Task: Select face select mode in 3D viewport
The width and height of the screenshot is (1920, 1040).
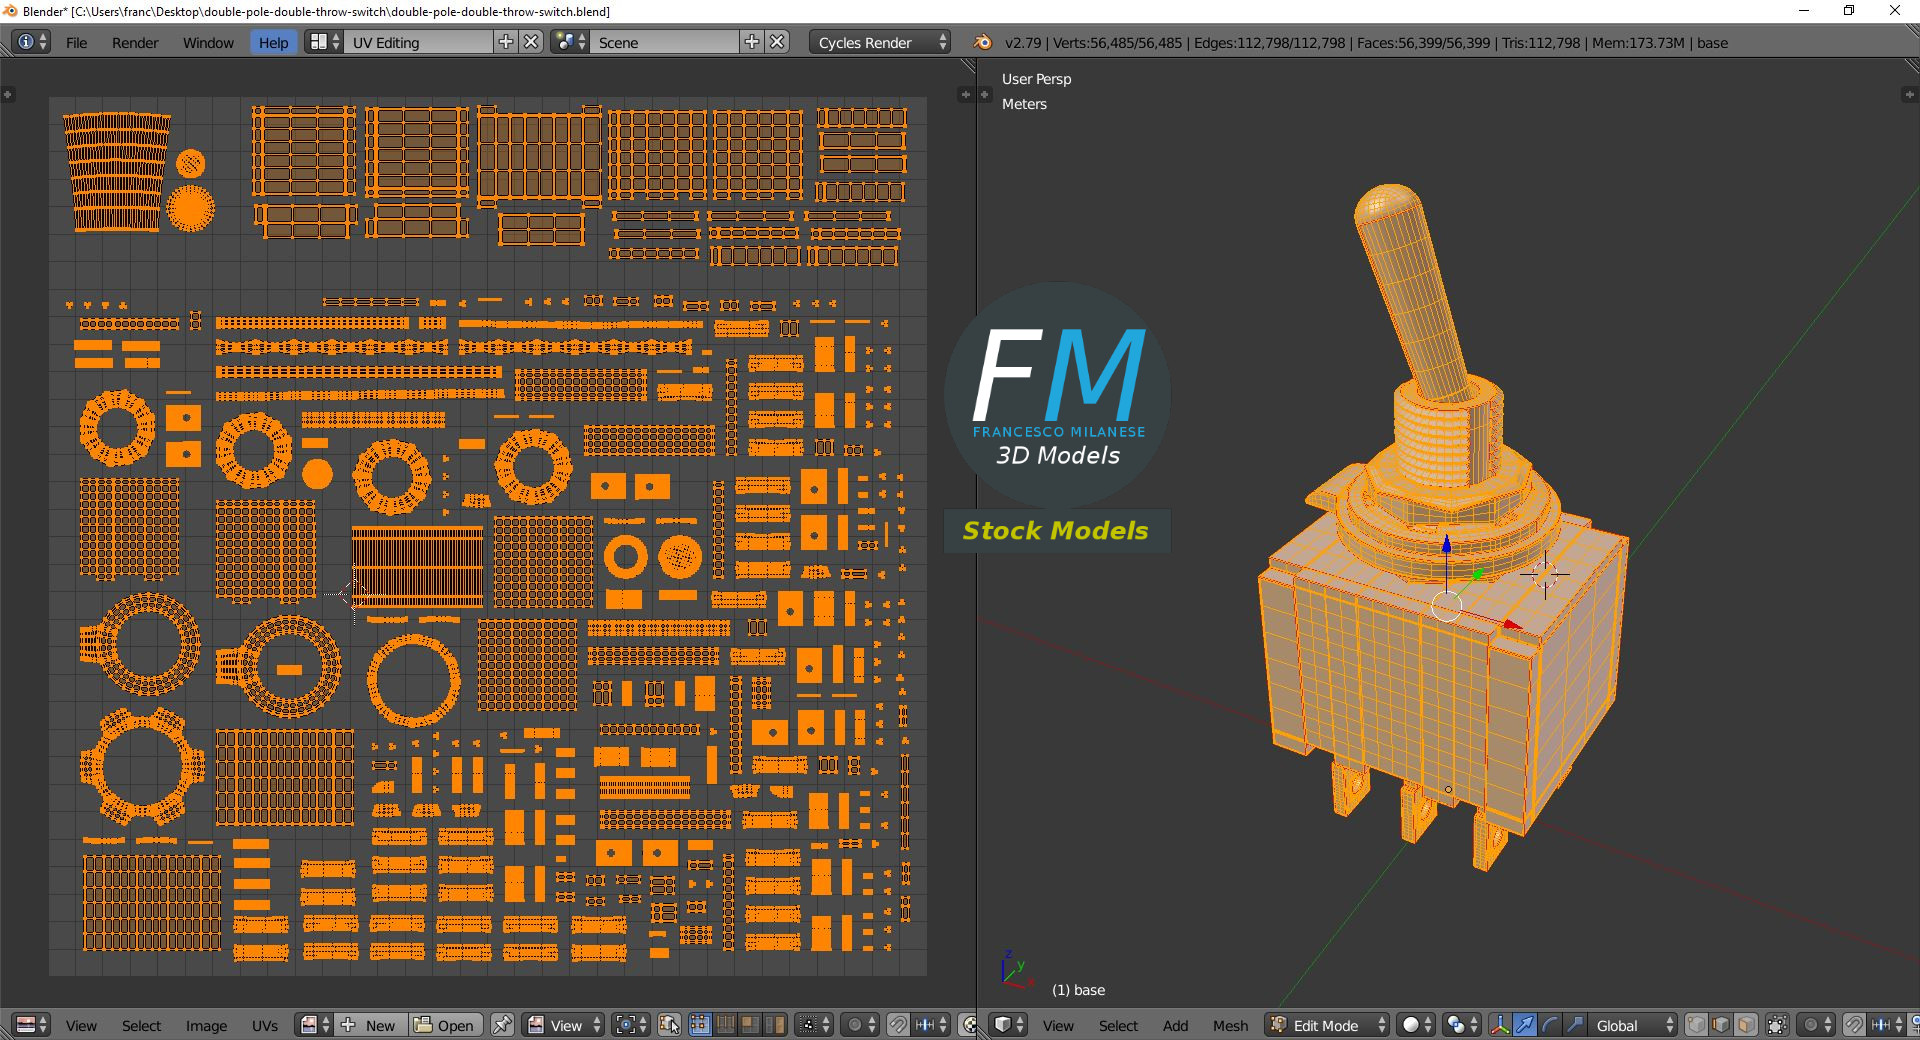Action: [x=1746, y=1025]
